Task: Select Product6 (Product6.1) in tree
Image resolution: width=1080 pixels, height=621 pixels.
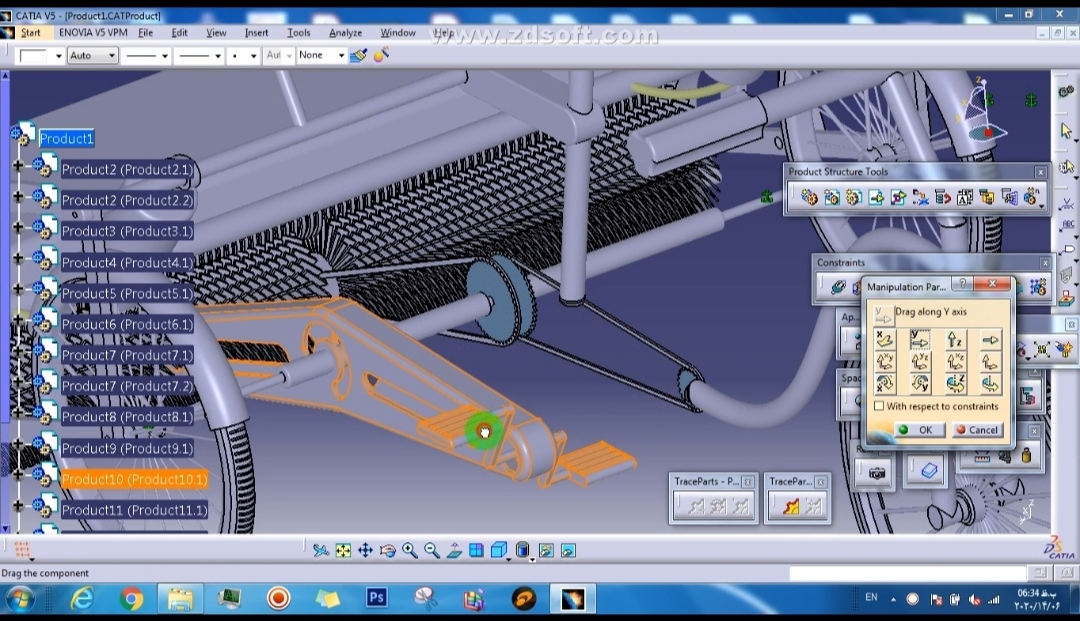Action: 127,324
